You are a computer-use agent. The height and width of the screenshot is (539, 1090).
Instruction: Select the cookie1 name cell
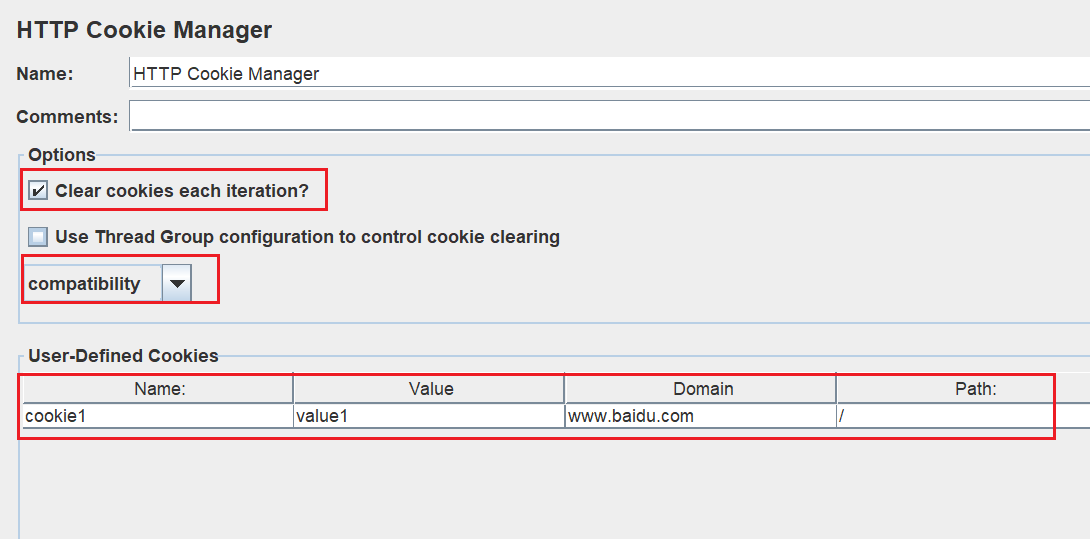[158, 416]
